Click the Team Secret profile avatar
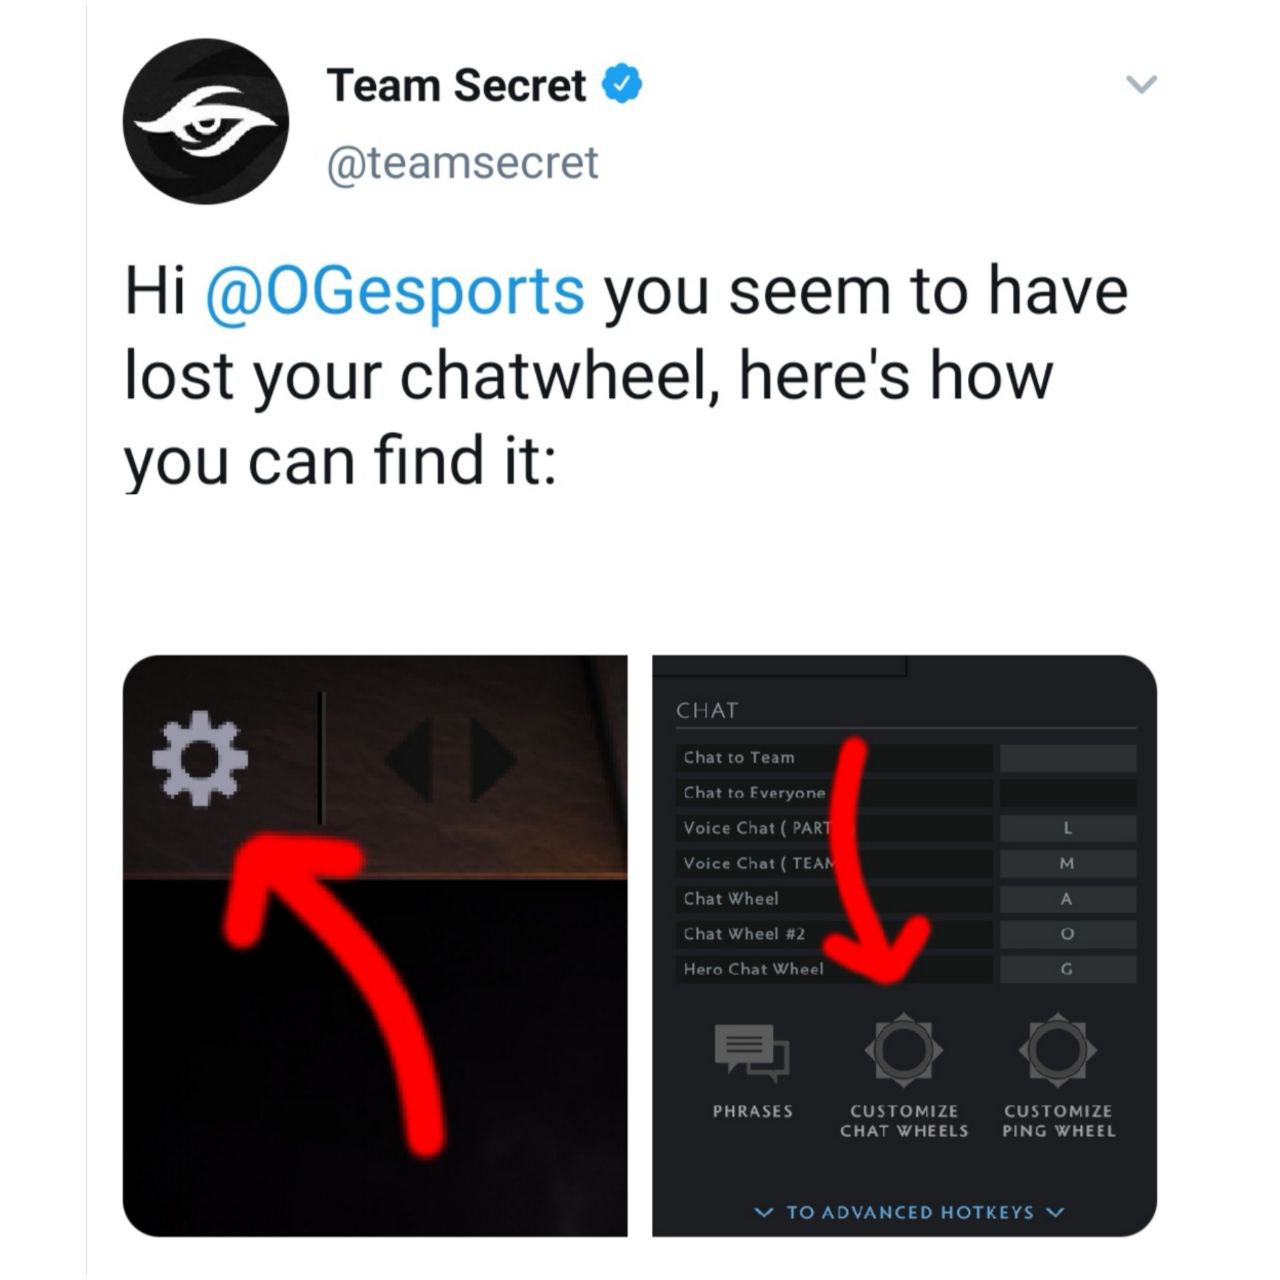Viewport: 1280px width, 1280px height. [x=206, y=121]
